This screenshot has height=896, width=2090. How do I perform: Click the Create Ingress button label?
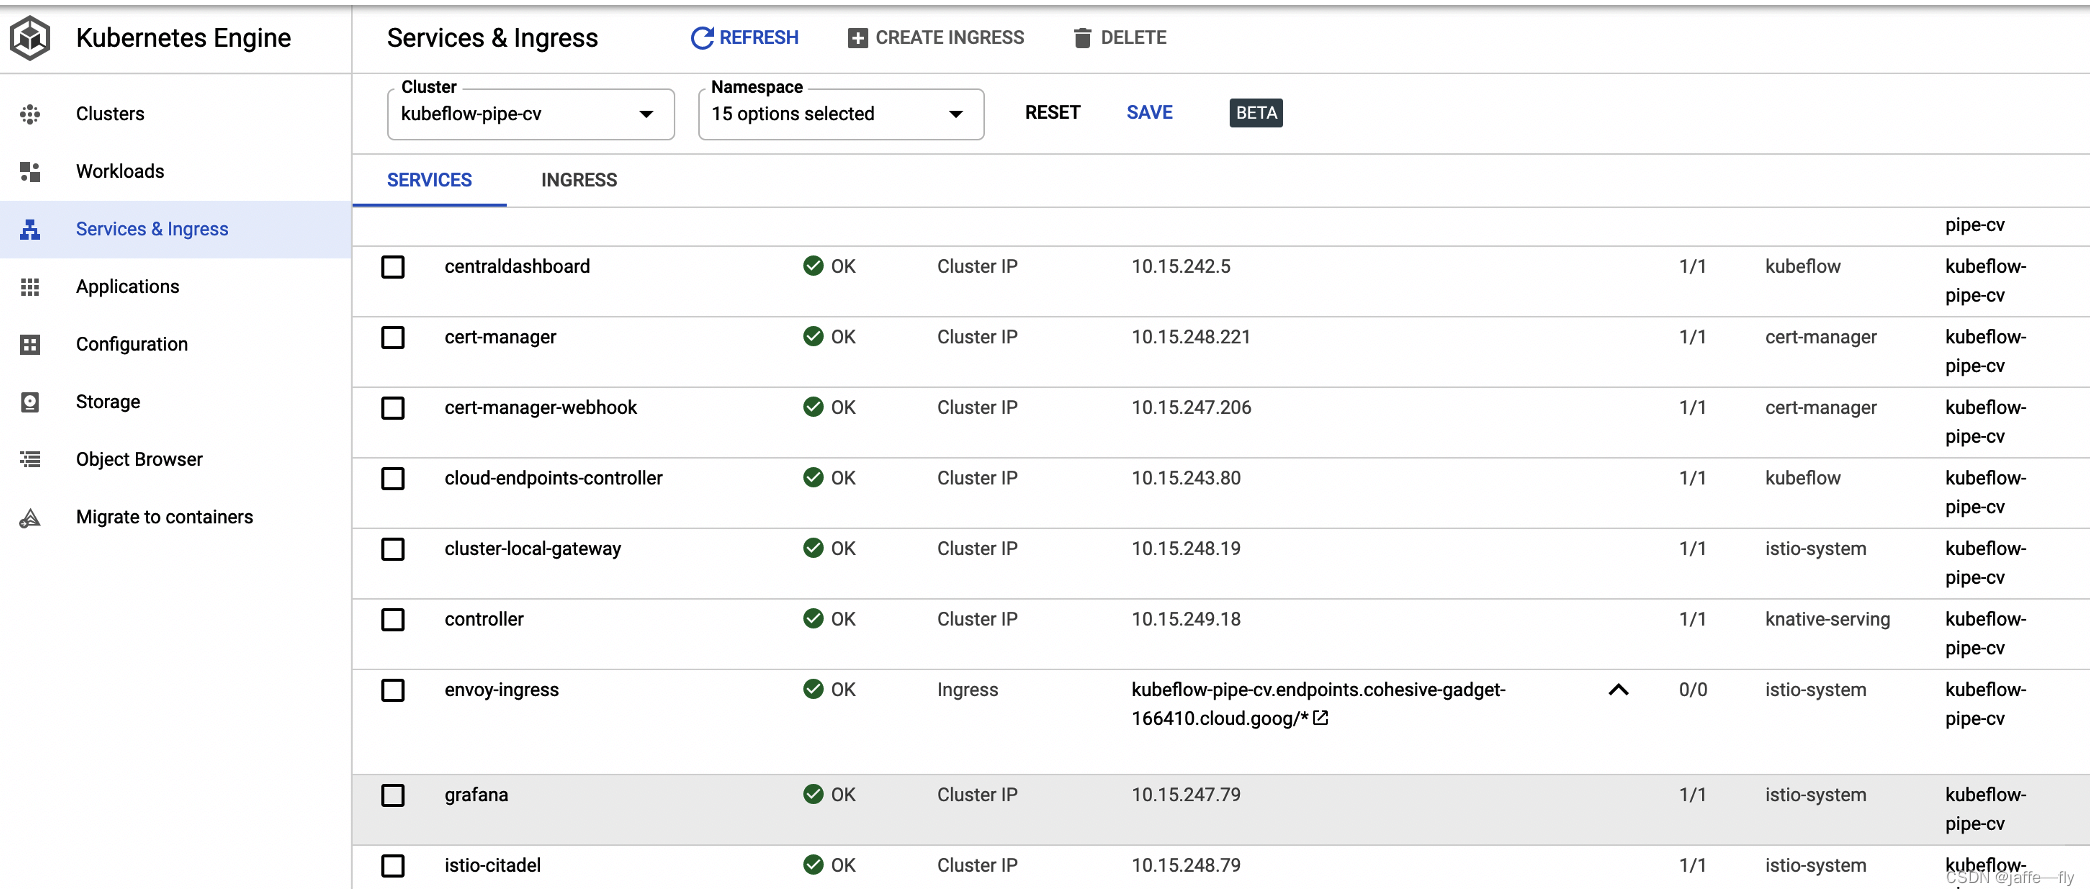click(950, 38)
